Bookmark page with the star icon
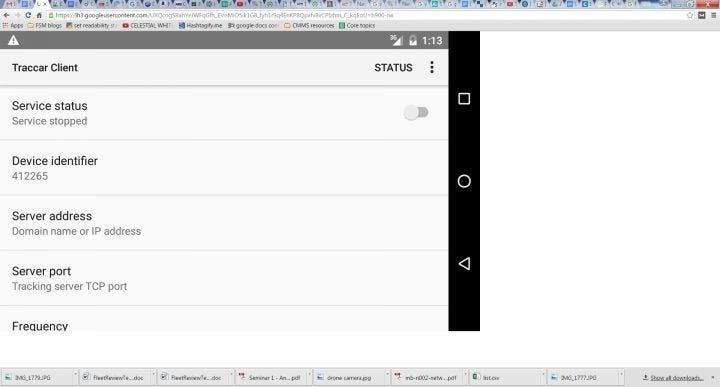The image size is (720, 387). pyautogui.click(x=690, y=15)
